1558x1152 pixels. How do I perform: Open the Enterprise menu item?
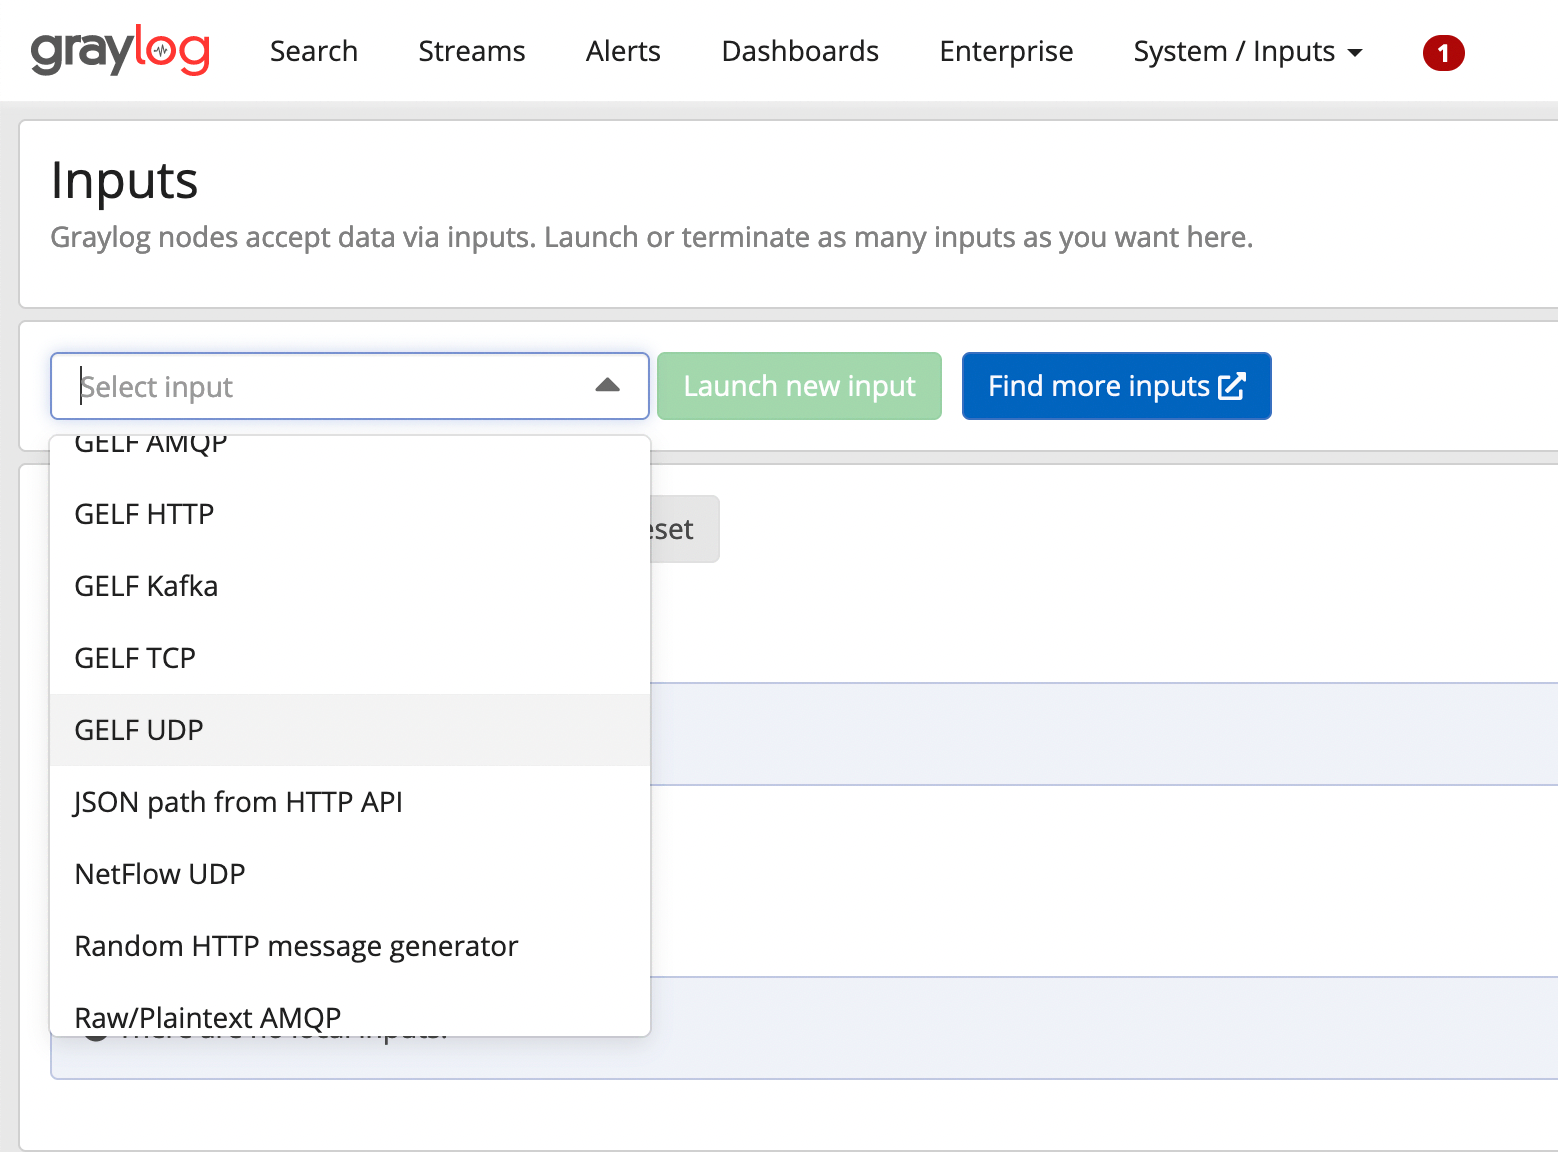(1005, 51)
